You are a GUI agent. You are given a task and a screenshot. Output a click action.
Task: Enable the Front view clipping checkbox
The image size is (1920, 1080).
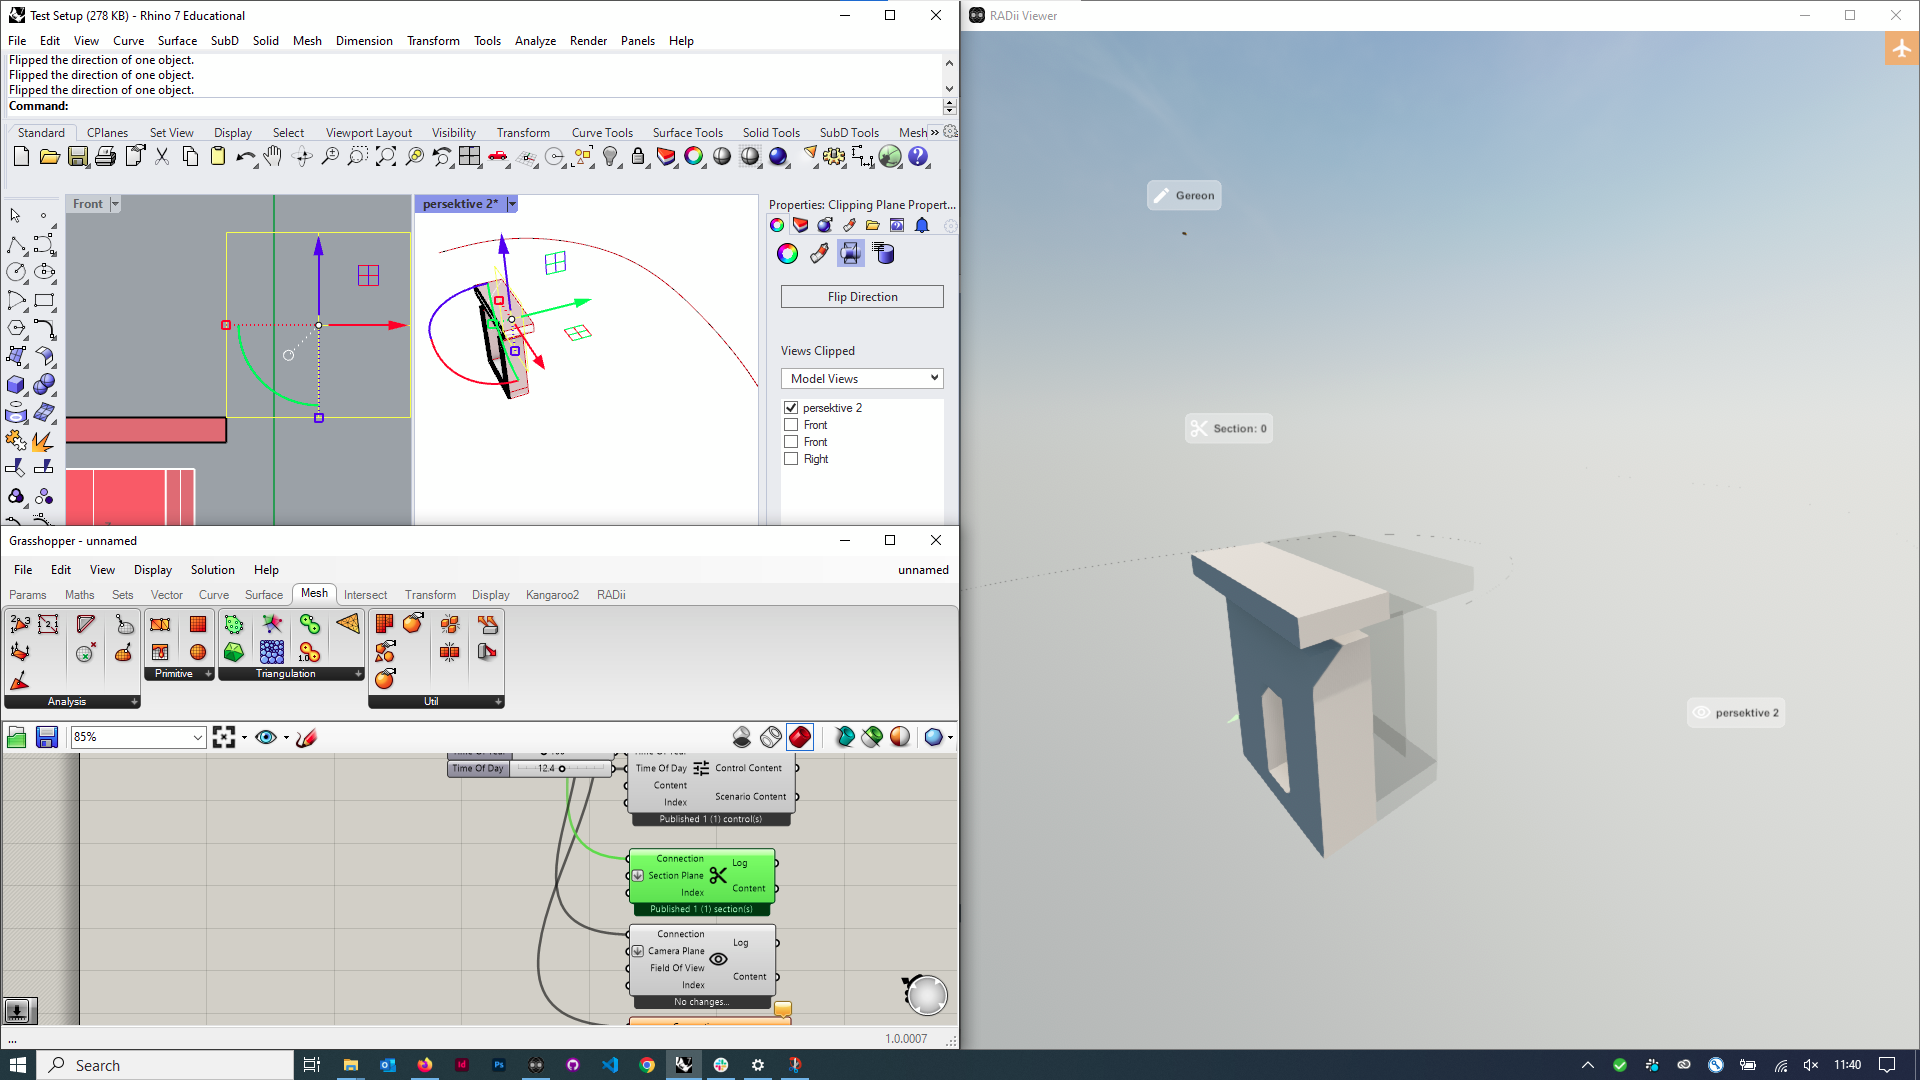click(791, 424)
